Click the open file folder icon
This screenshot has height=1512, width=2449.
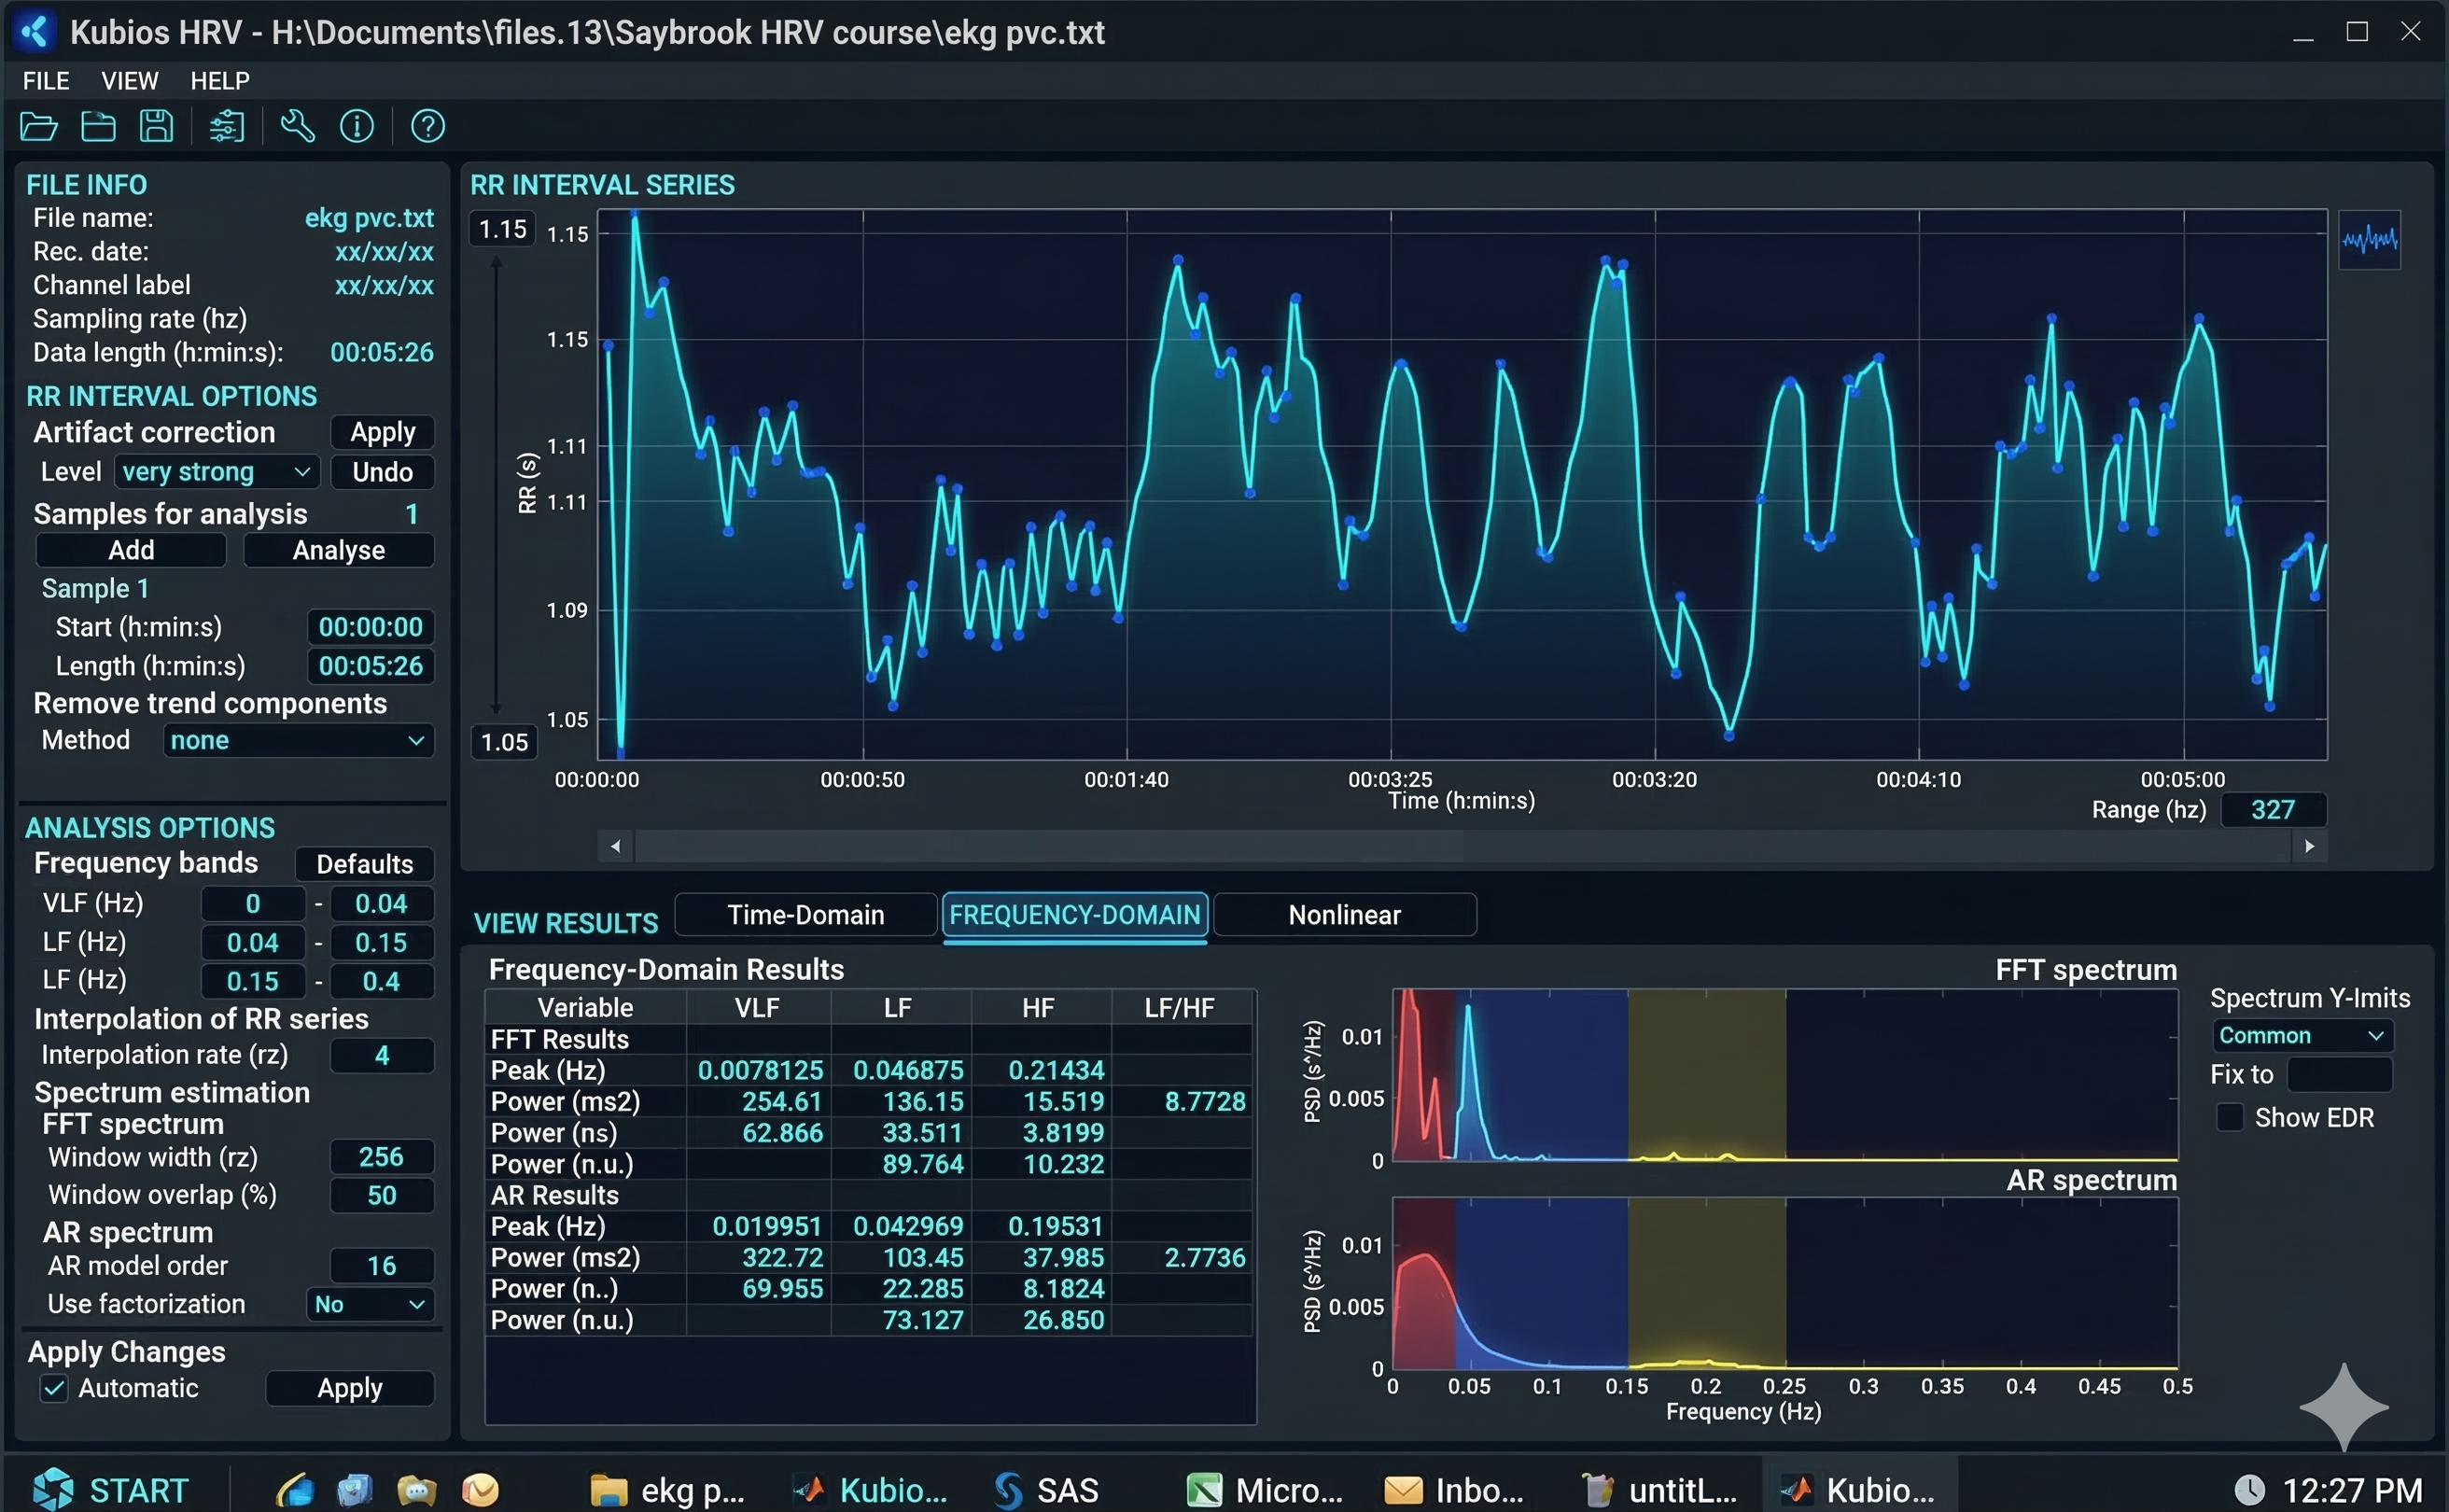coord(38,126)
